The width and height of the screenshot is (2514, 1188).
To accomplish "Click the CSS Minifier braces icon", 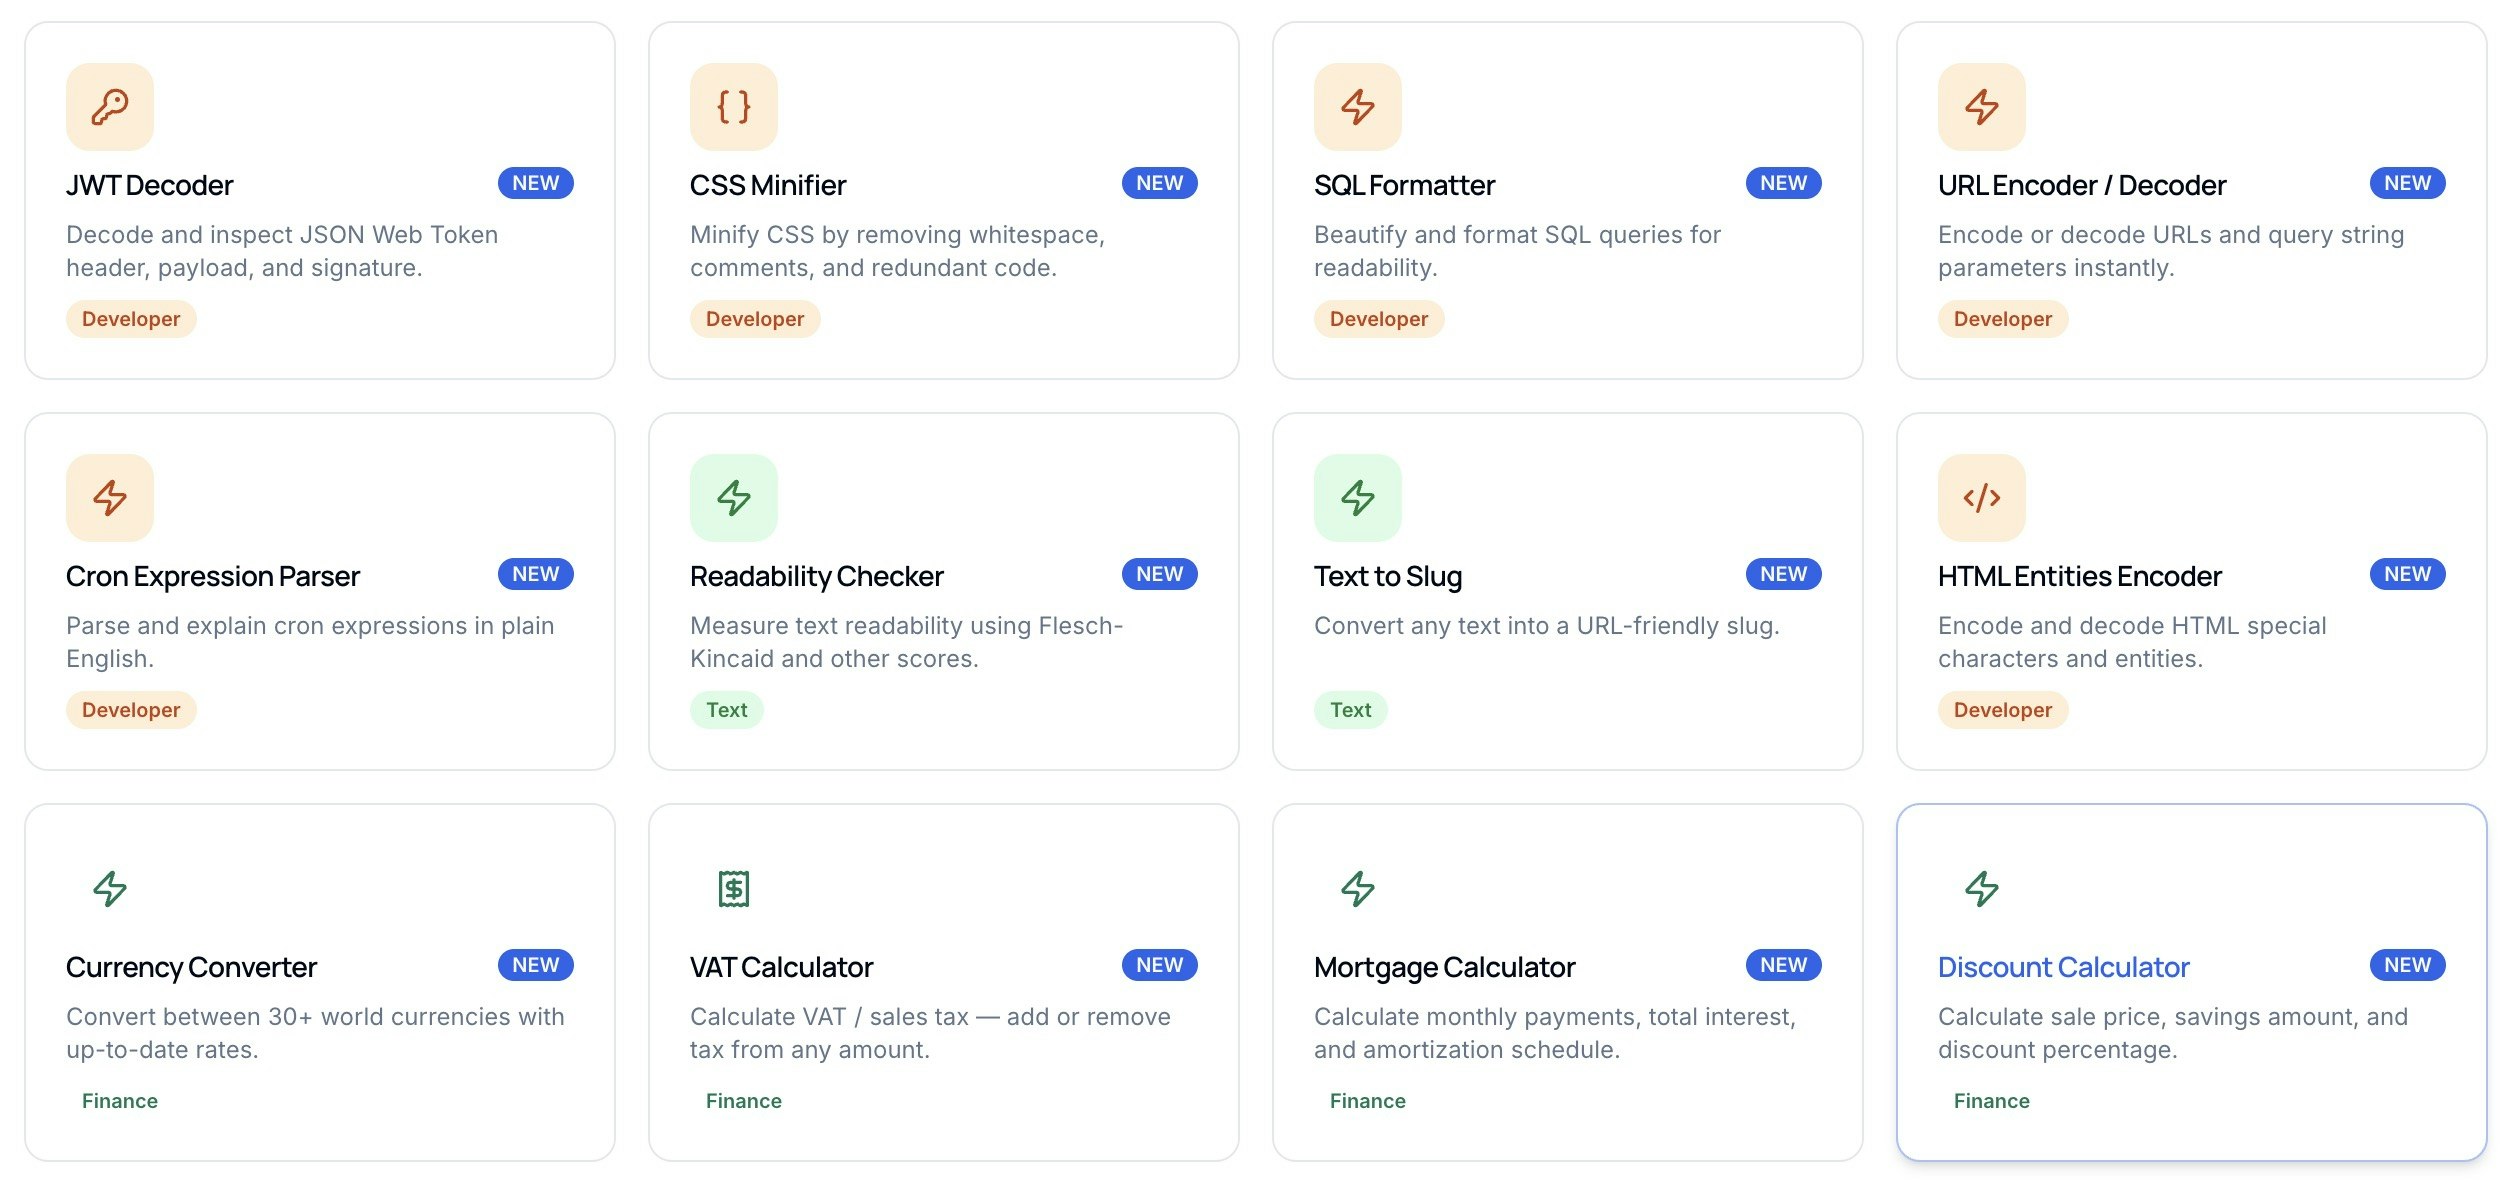I will pos(734,106).
